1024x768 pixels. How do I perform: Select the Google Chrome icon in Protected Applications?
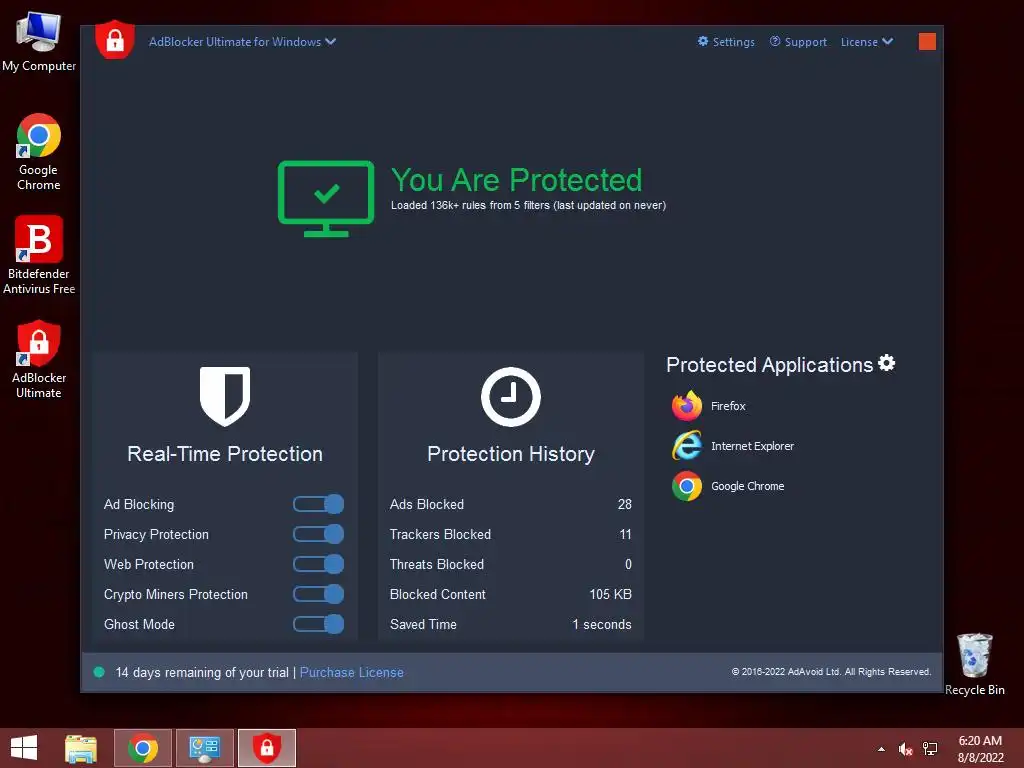pyautogui.click(x=686, y=486)
